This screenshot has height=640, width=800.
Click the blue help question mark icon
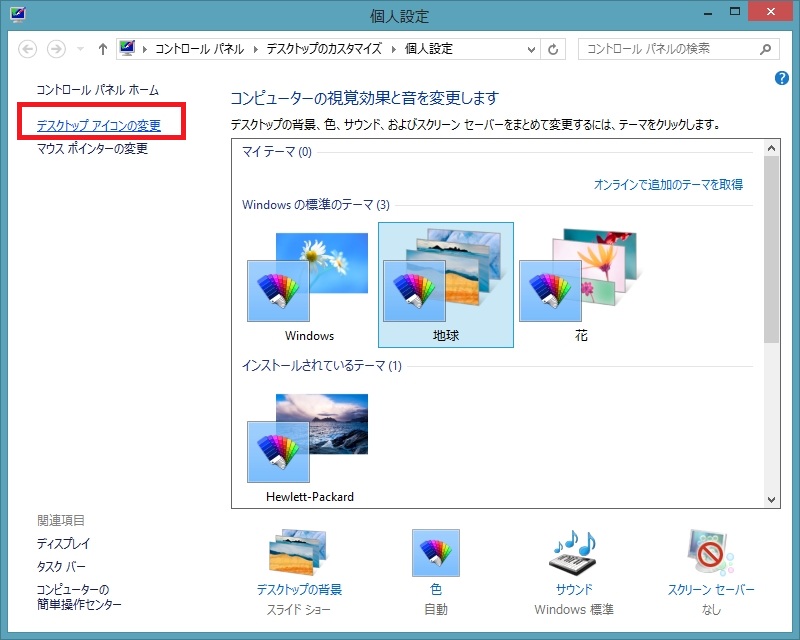782,78
